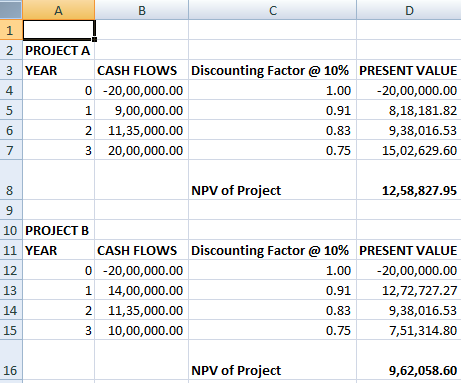The height and width of the screenshot is (383, 461).
Task: Select row 3 header
Action: (x=11, y=70)
